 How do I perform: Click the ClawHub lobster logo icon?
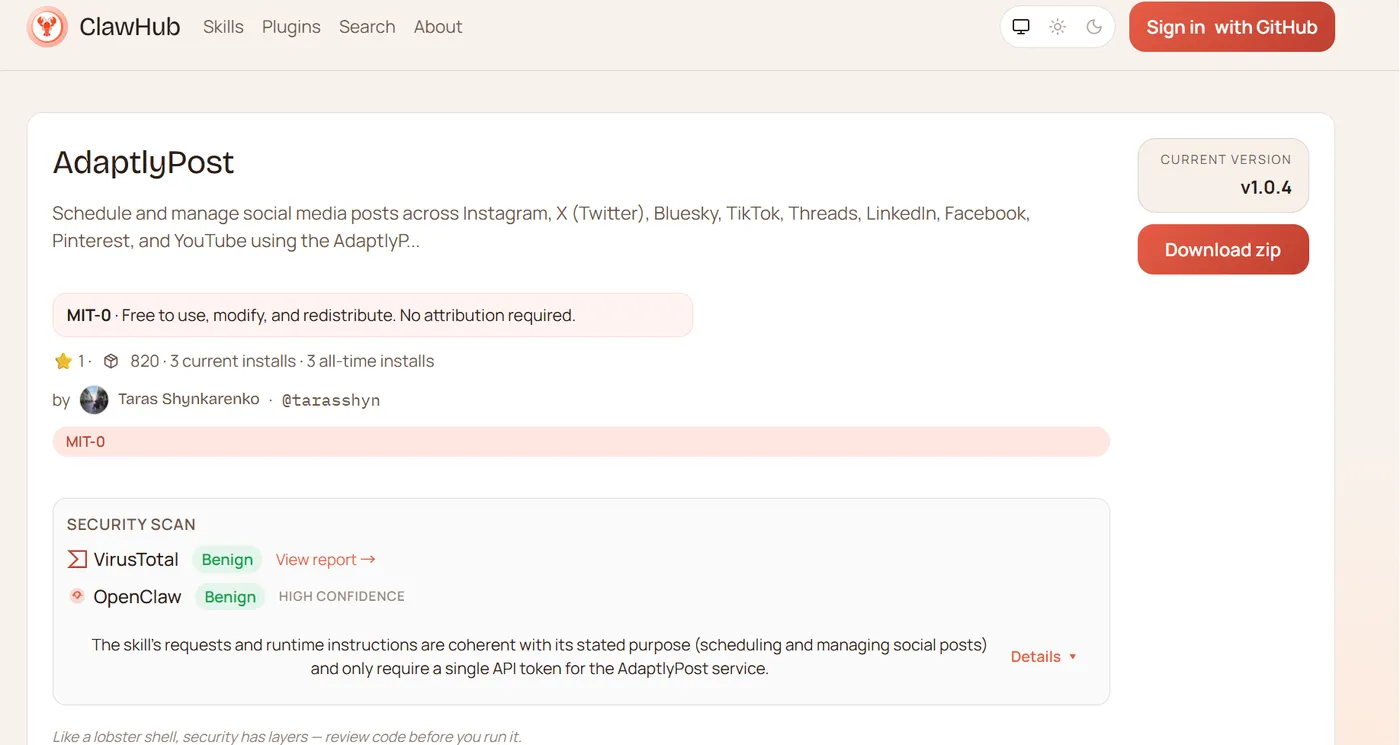[47, 27]
